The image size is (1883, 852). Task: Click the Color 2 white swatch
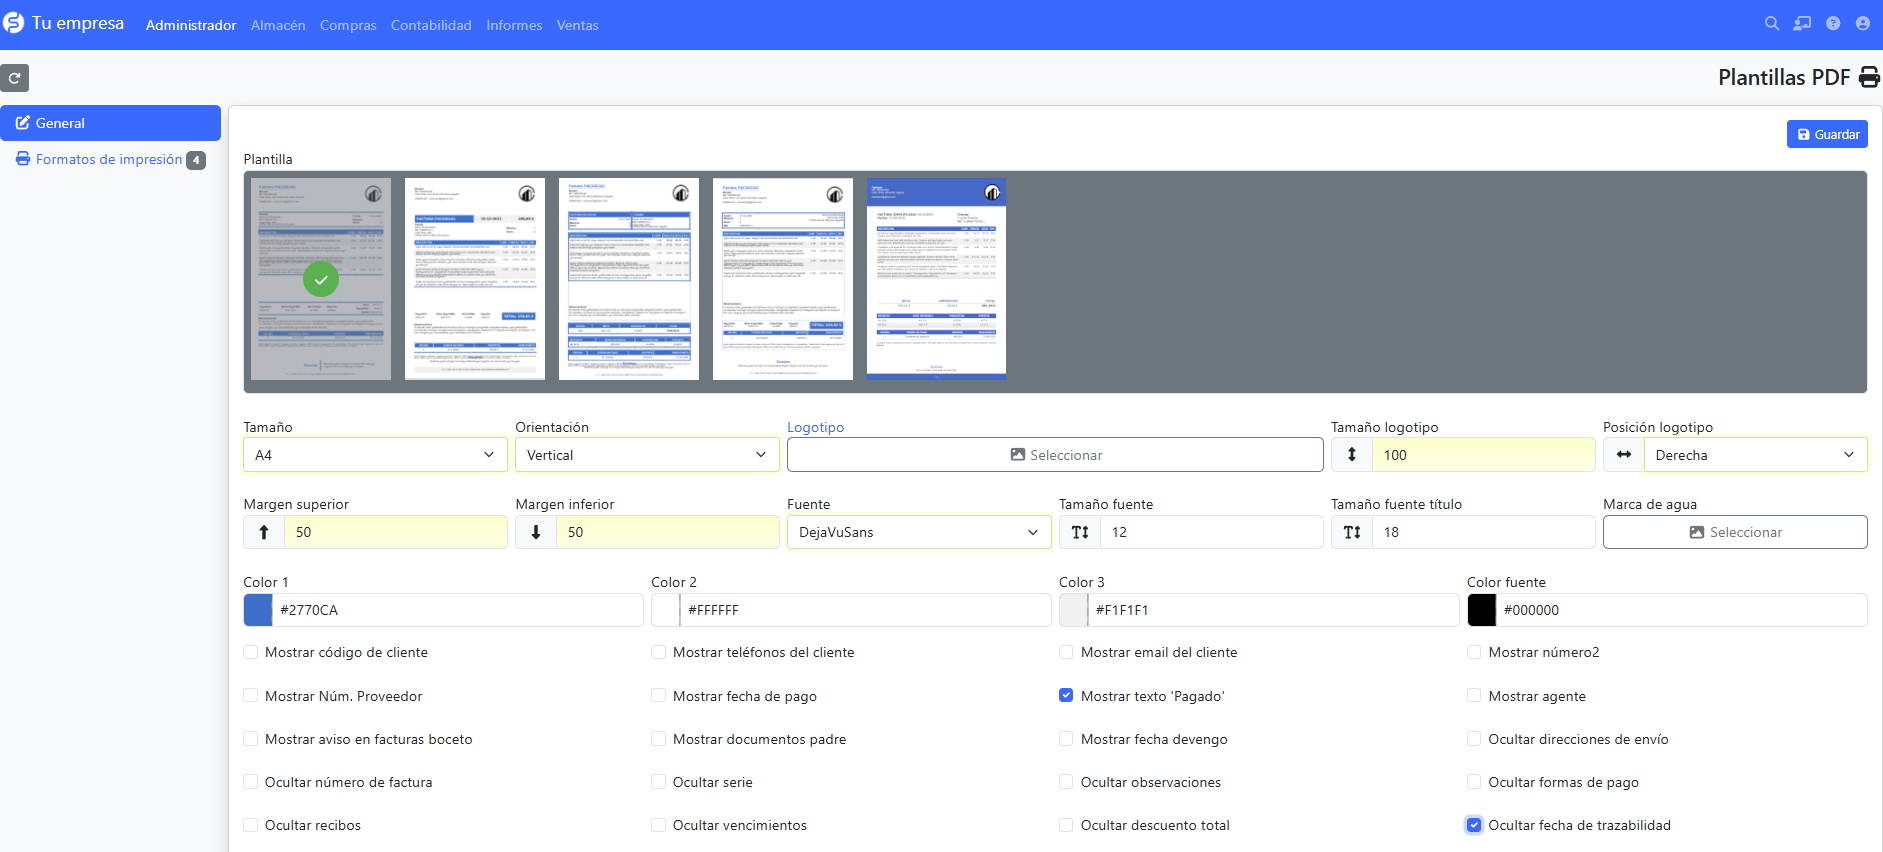666,610
